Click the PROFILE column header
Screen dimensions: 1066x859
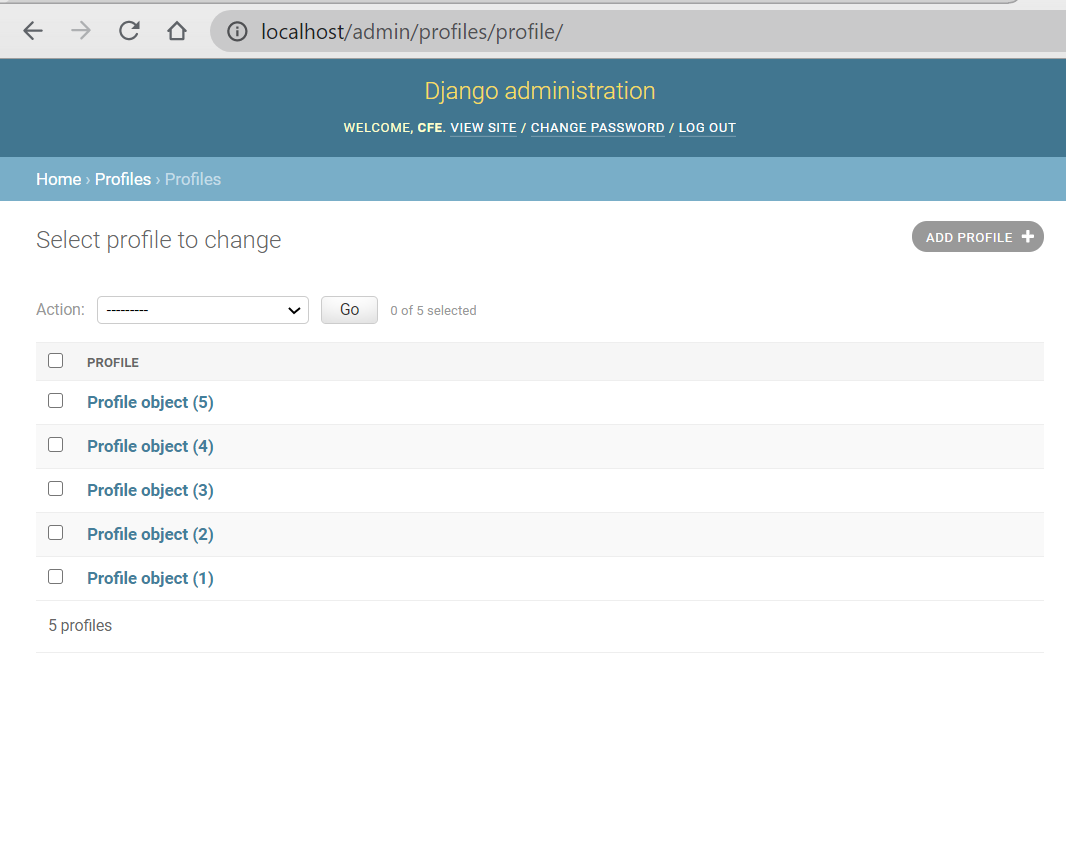(113, 363)
